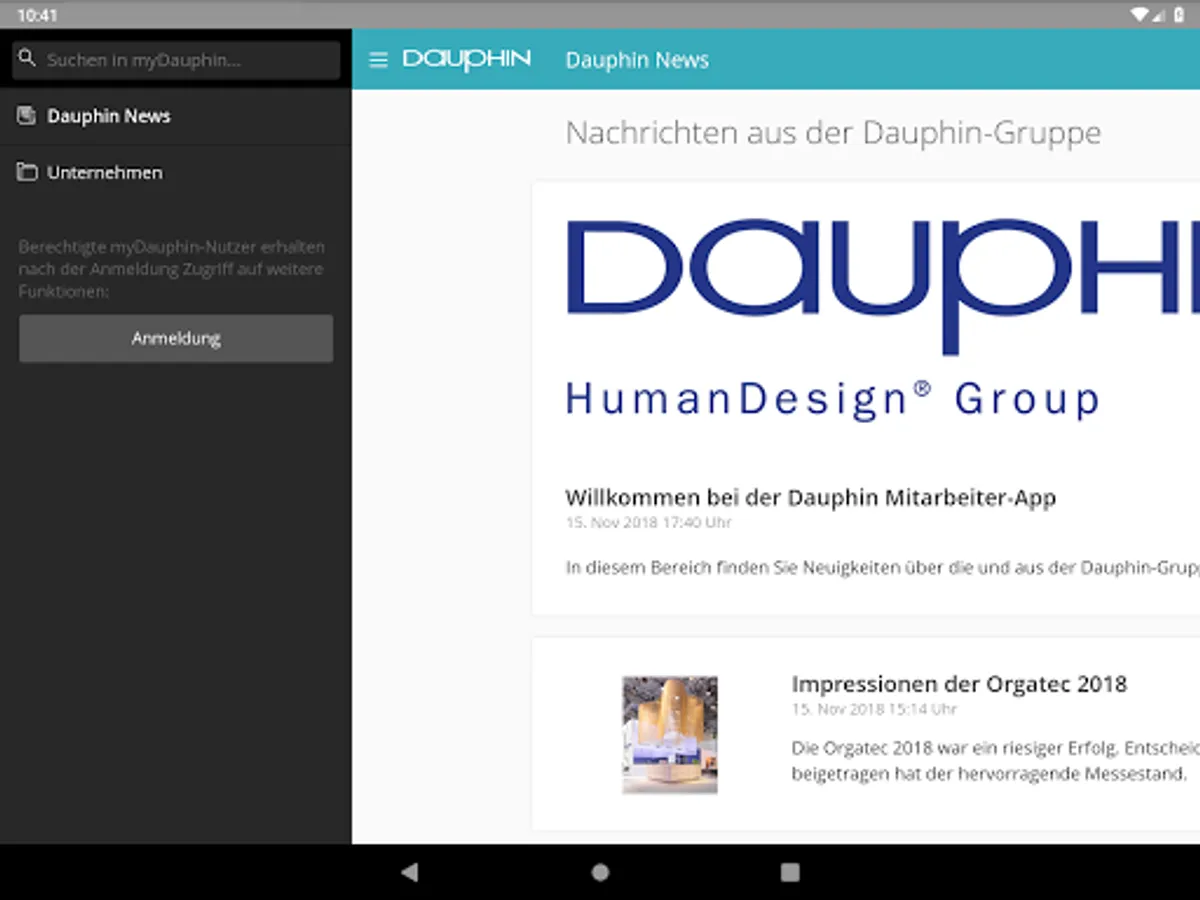1200x900 pixels.
Task: Open the hamburger menu icon
Action: (378, 60)
